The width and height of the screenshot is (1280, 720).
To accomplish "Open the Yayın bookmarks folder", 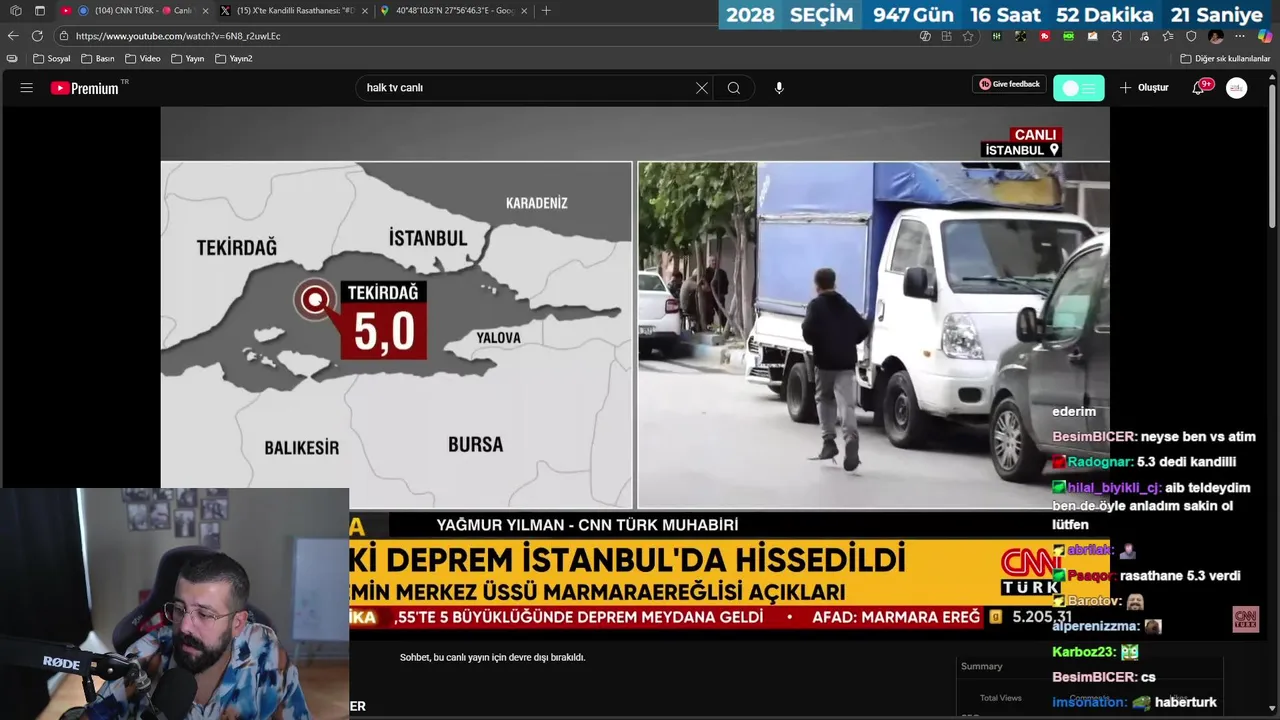I will 188,59.
